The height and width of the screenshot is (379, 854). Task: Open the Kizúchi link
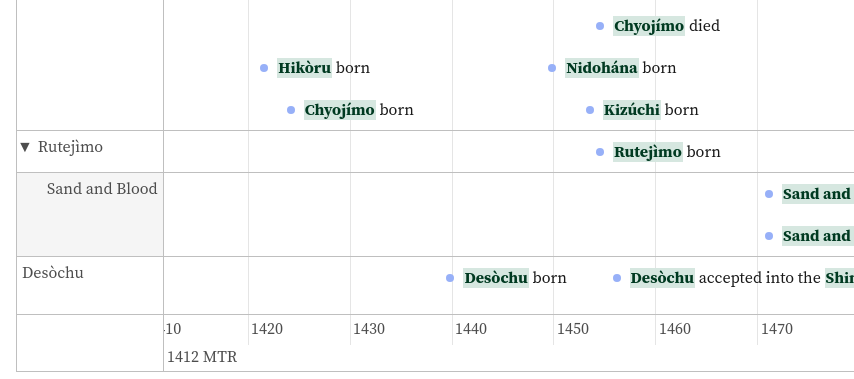click(x=632, y=110)
